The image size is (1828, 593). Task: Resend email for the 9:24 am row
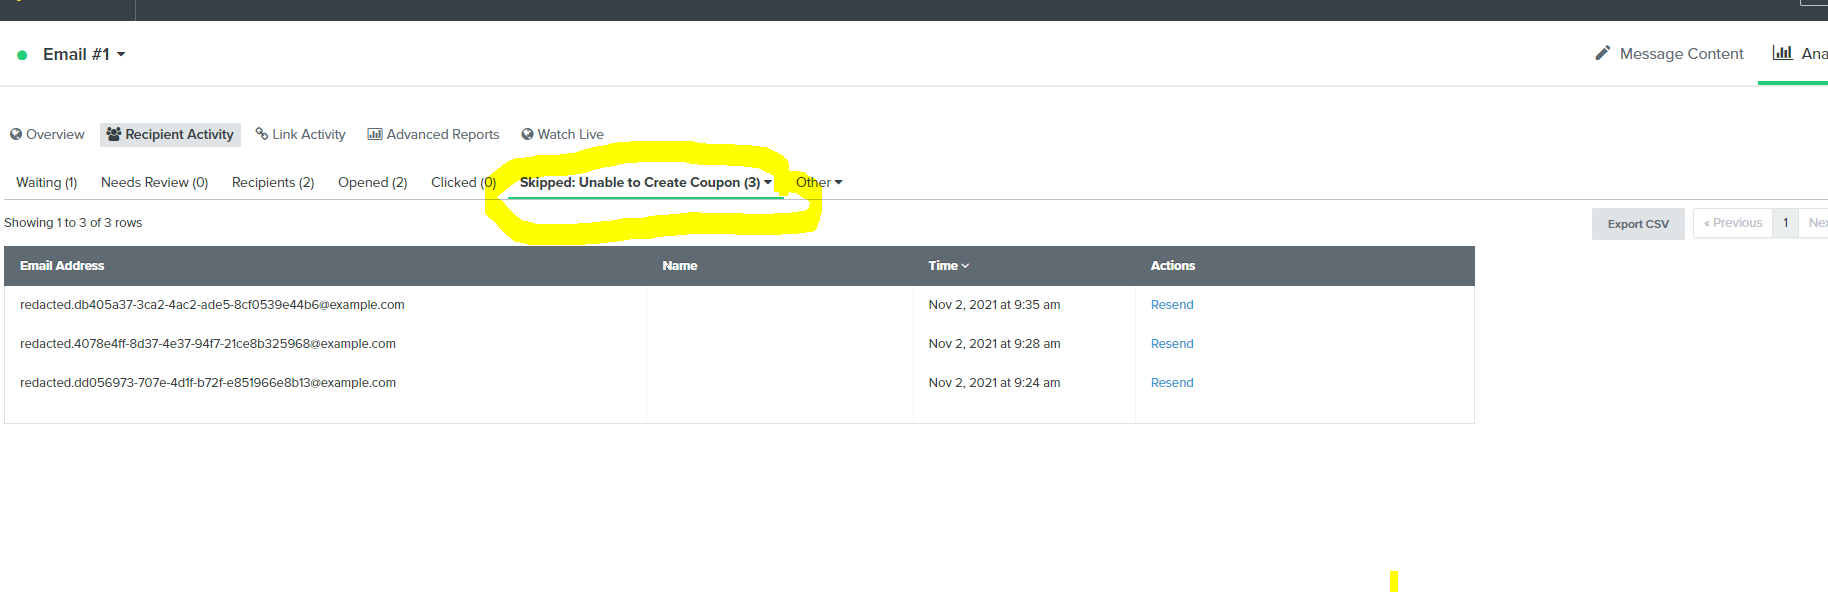[x=1172, y=383]
